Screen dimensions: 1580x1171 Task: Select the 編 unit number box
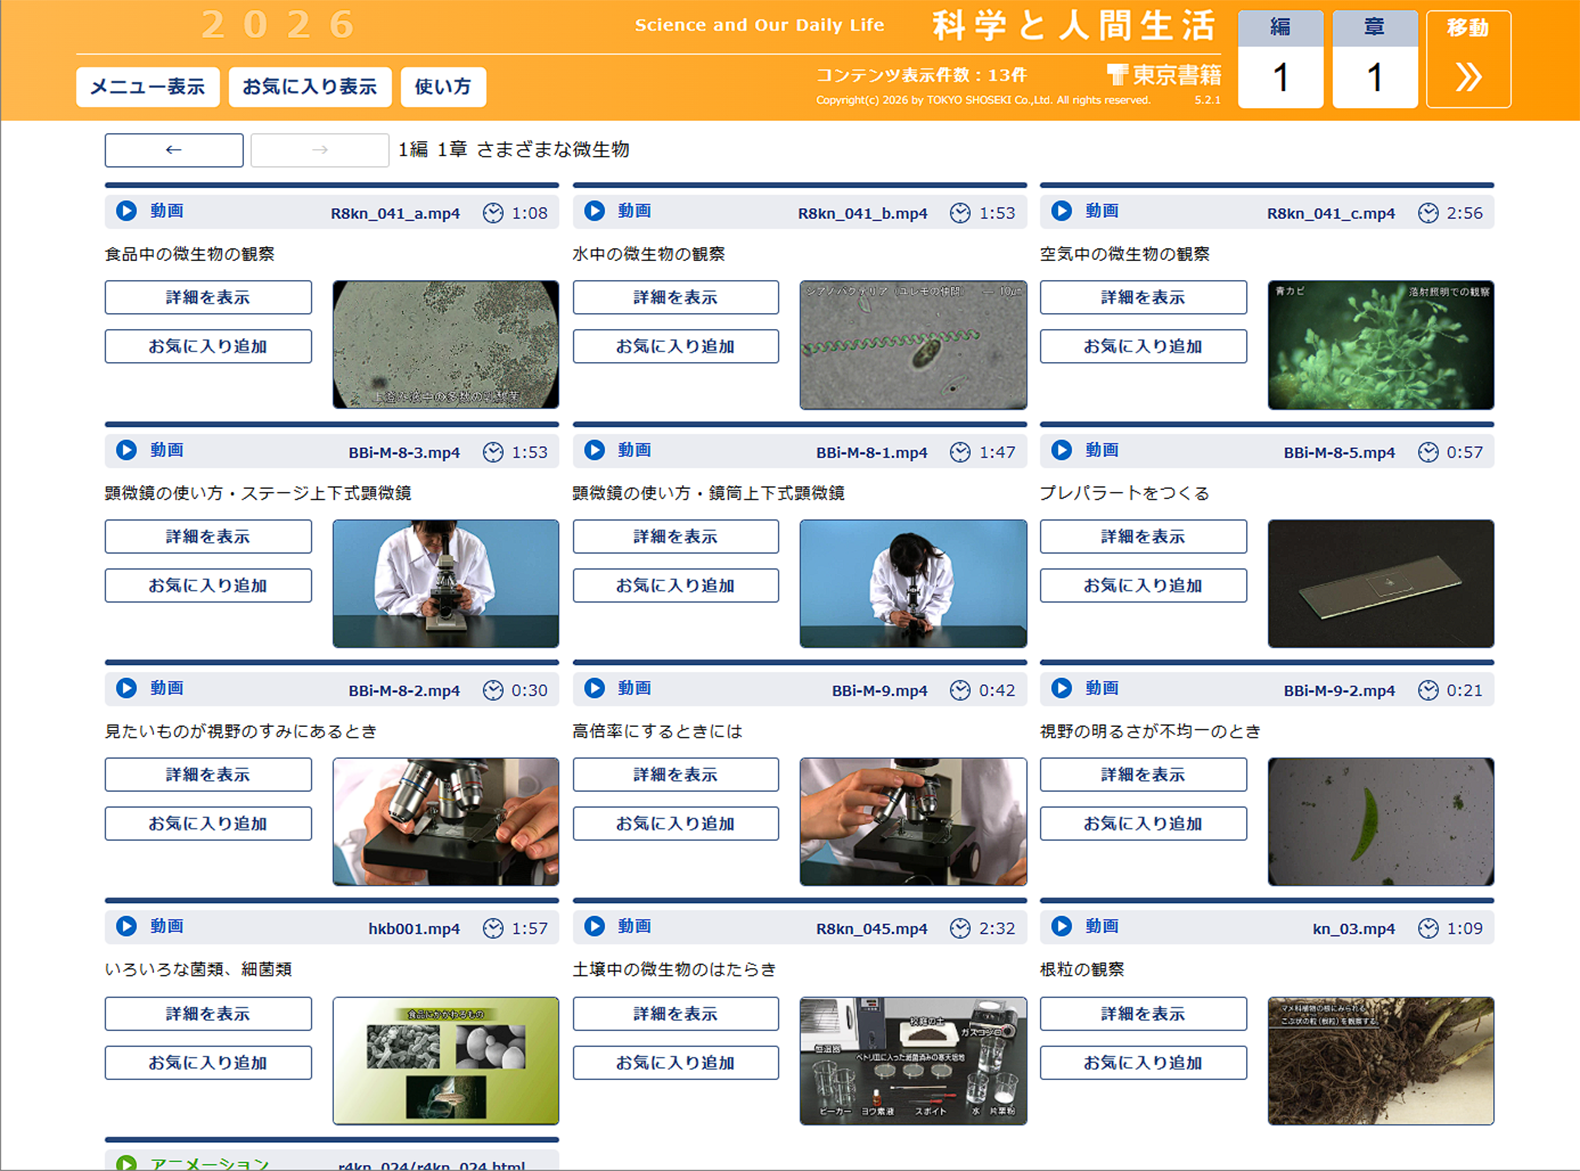click(1280, 76)
